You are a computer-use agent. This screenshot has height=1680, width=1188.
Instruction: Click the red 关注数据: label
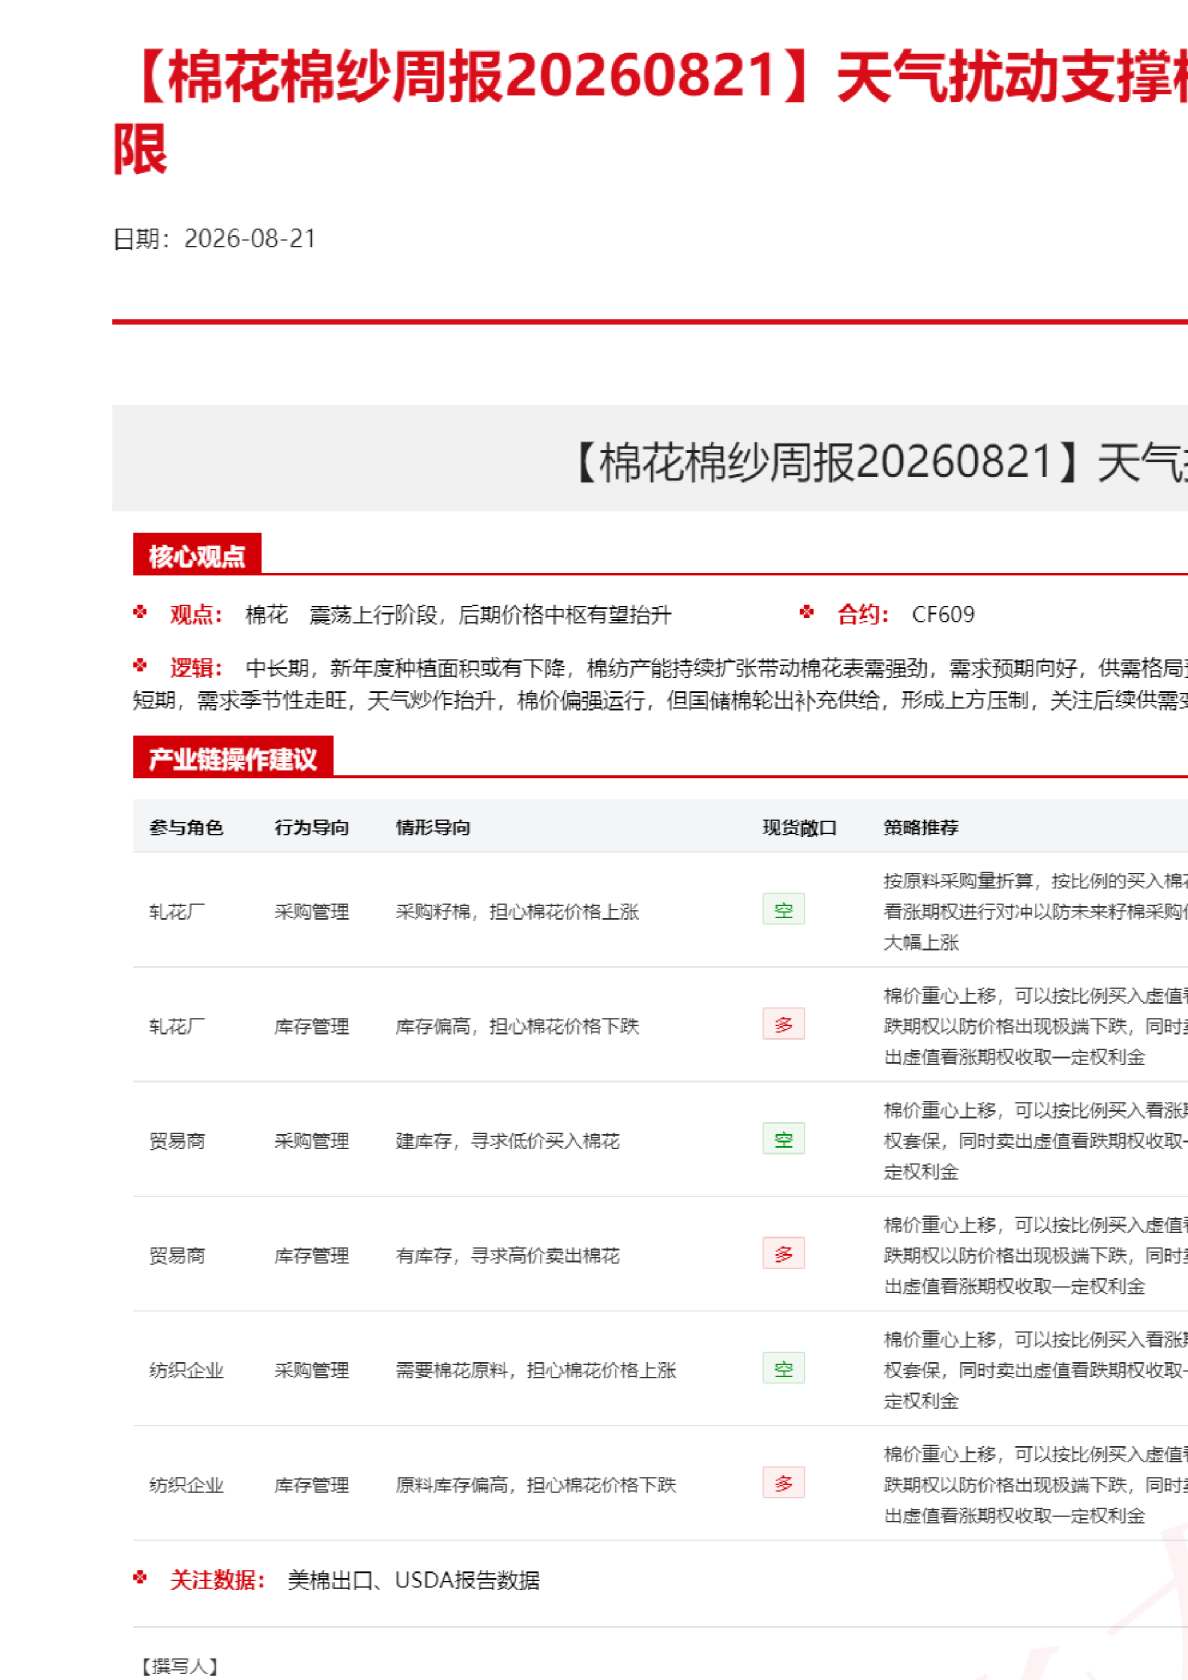coord(217,1580)
